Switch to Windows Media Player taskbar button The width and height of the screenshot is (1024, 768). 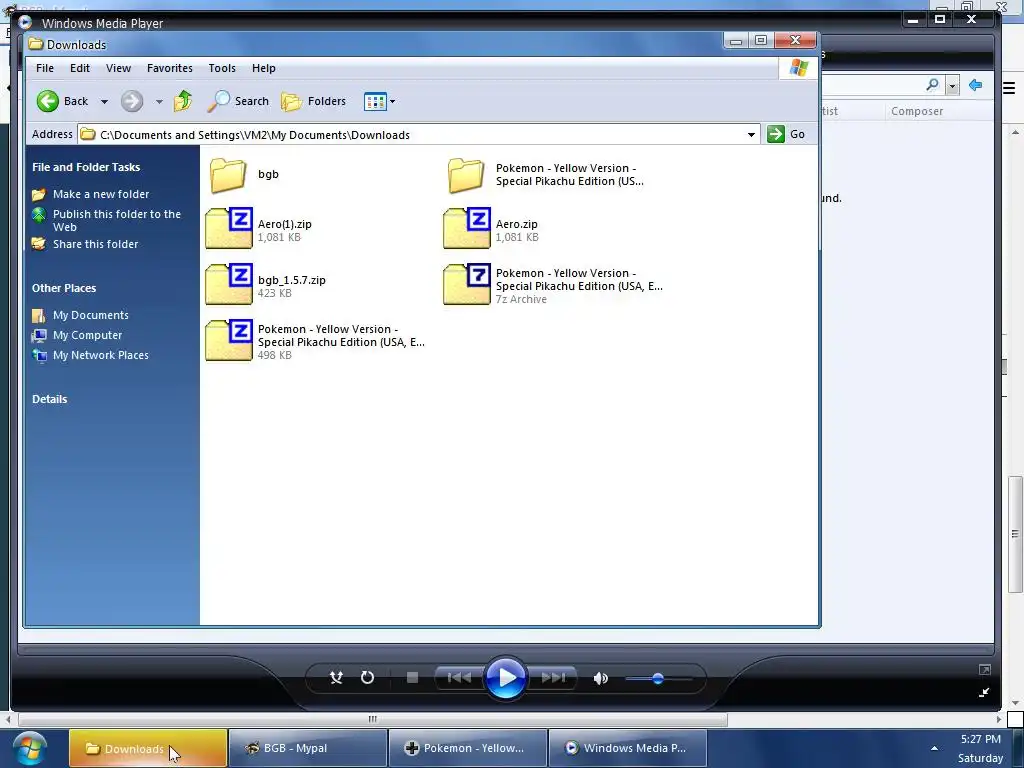tap(628, 748)
